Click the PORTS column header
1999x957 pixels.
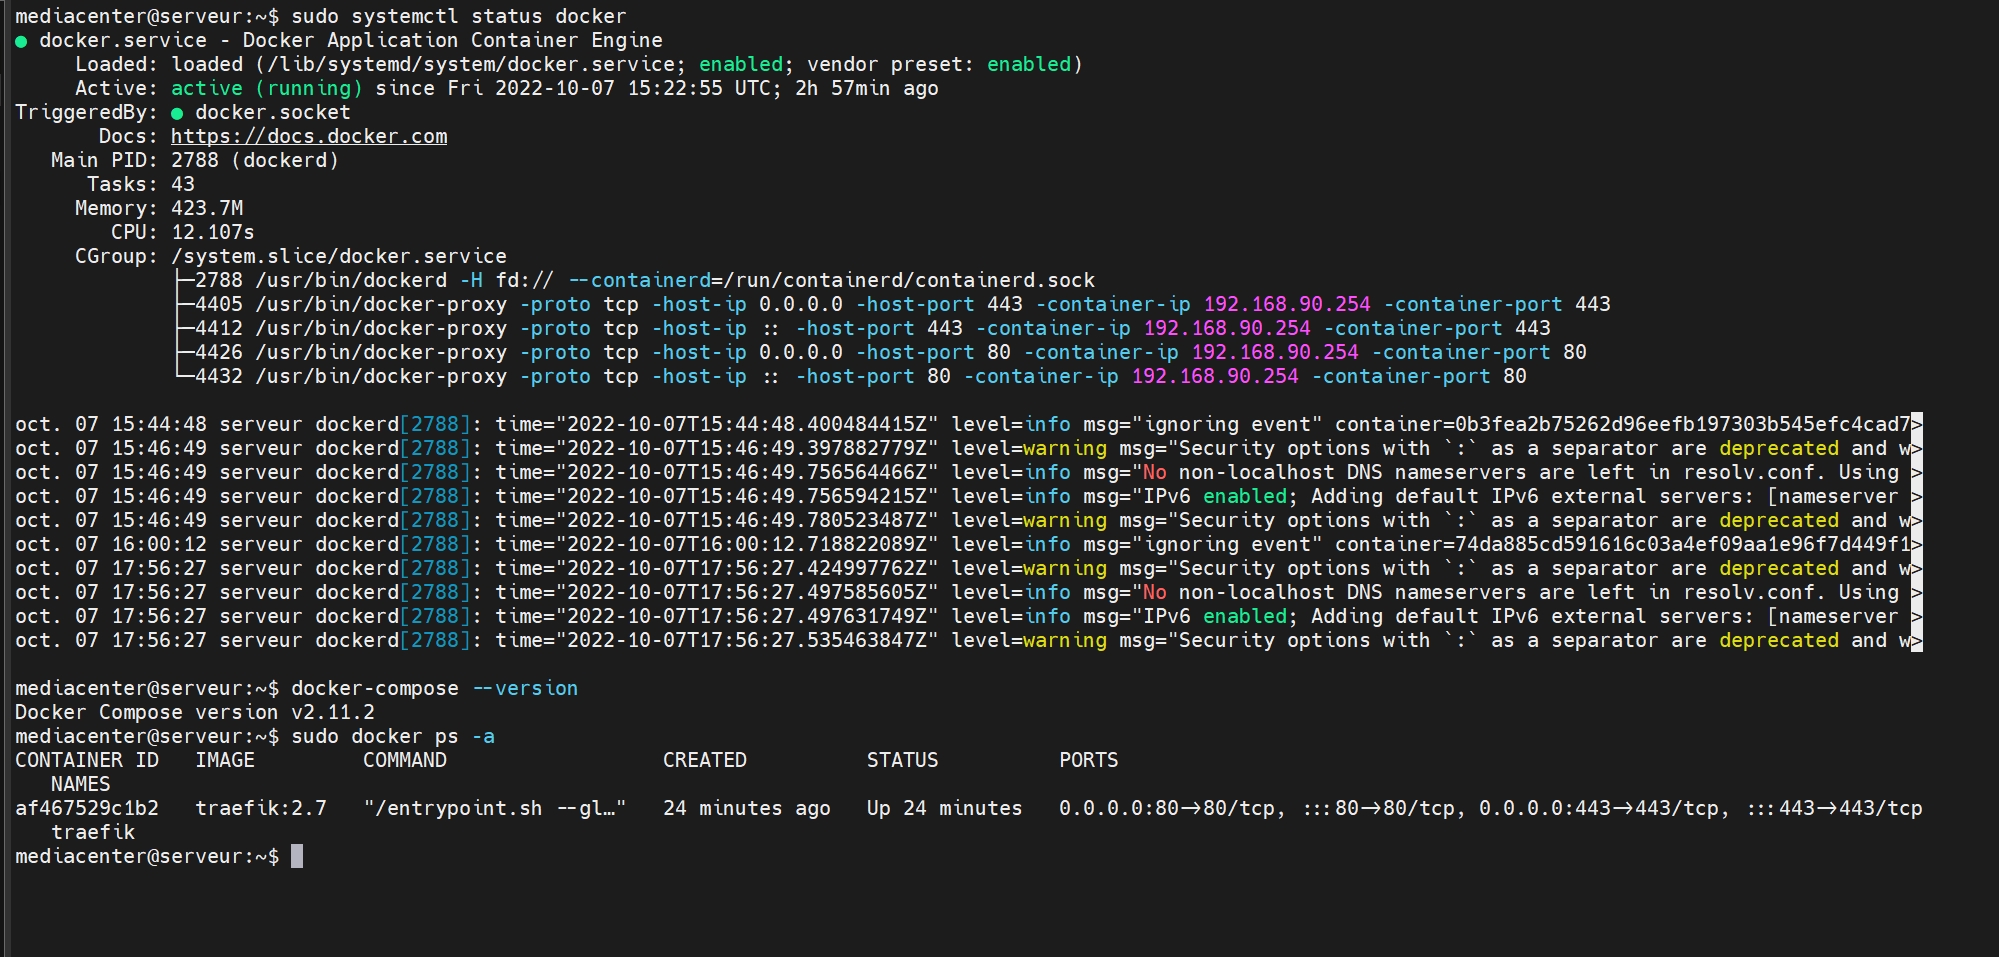[1088, 761]
